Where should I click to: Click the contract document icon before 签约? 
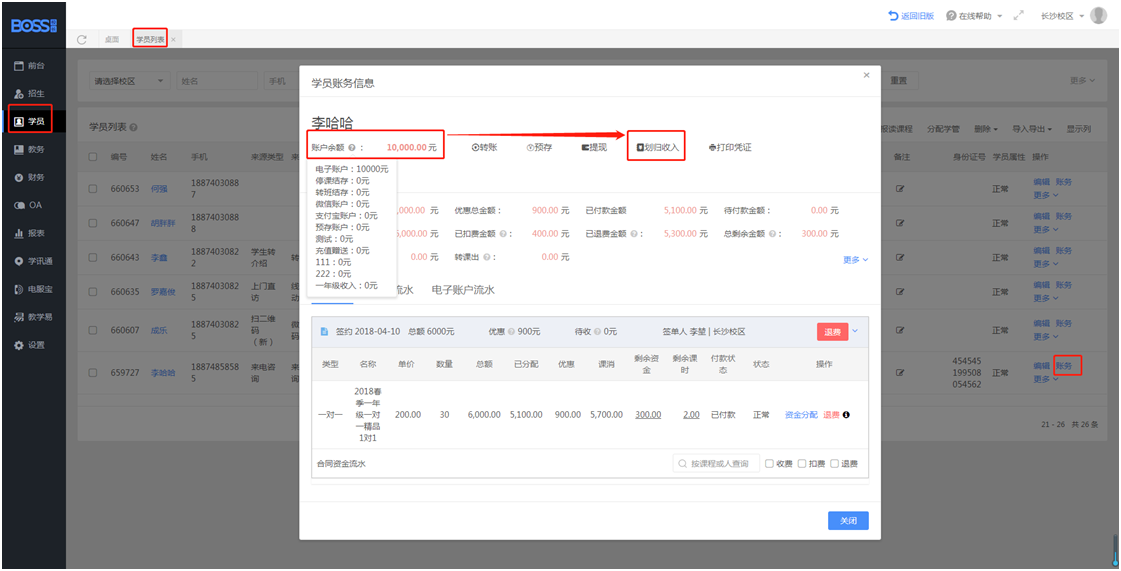click(x=325, y=332)
